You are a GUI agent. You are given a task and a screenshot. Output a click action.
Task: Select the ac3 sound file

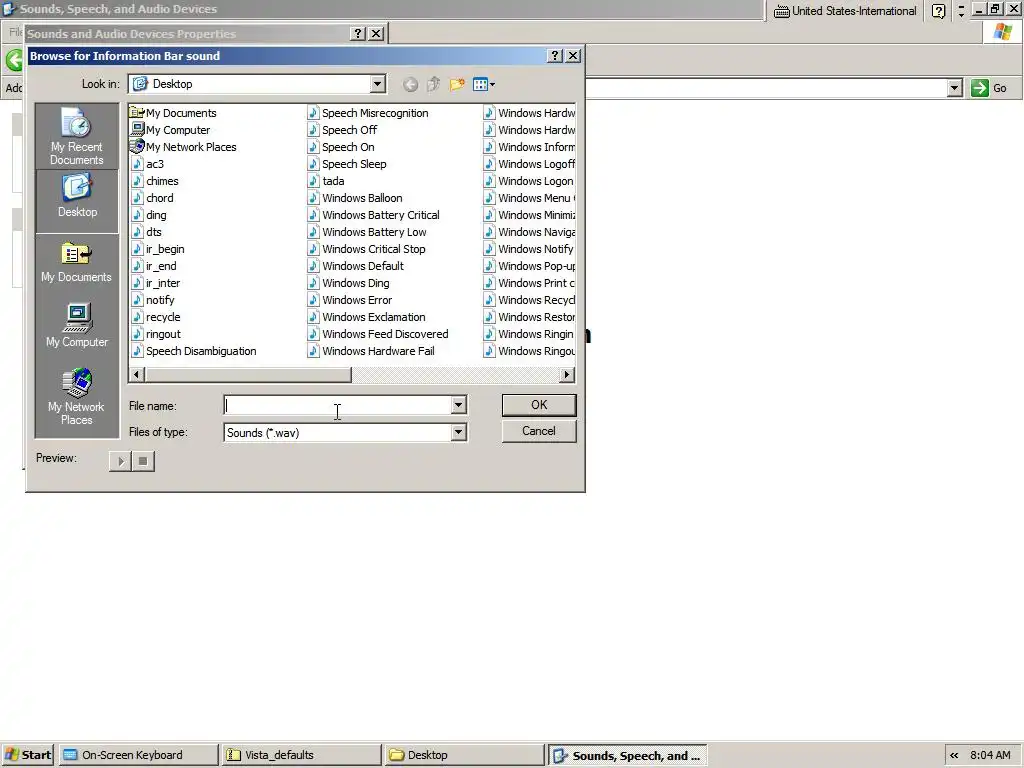[x=147, y=164]
